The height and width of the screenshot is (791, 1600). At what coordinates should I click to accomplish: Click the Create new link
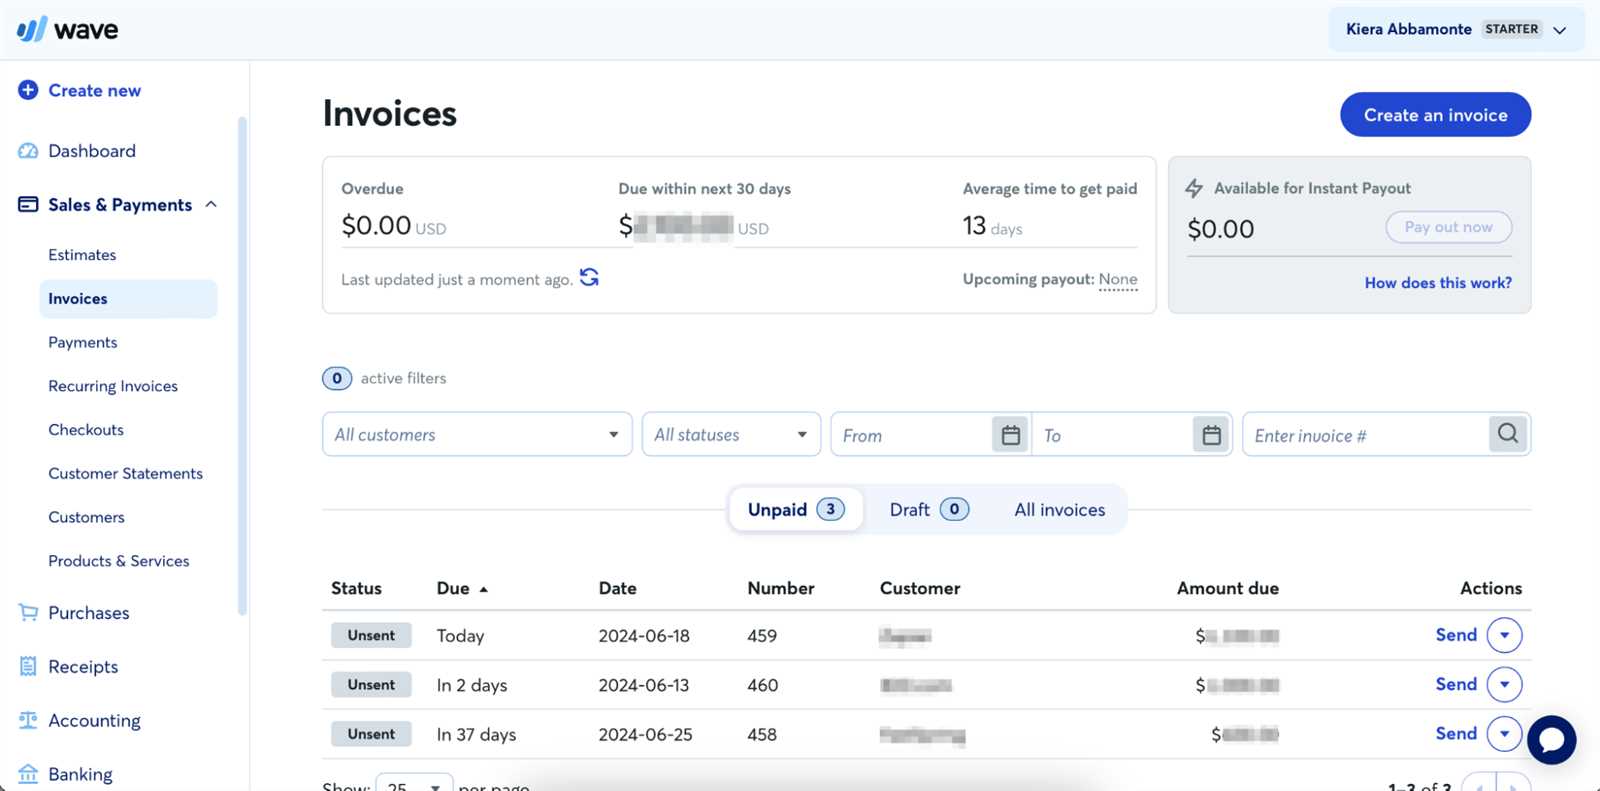click(x=95, y=90)
